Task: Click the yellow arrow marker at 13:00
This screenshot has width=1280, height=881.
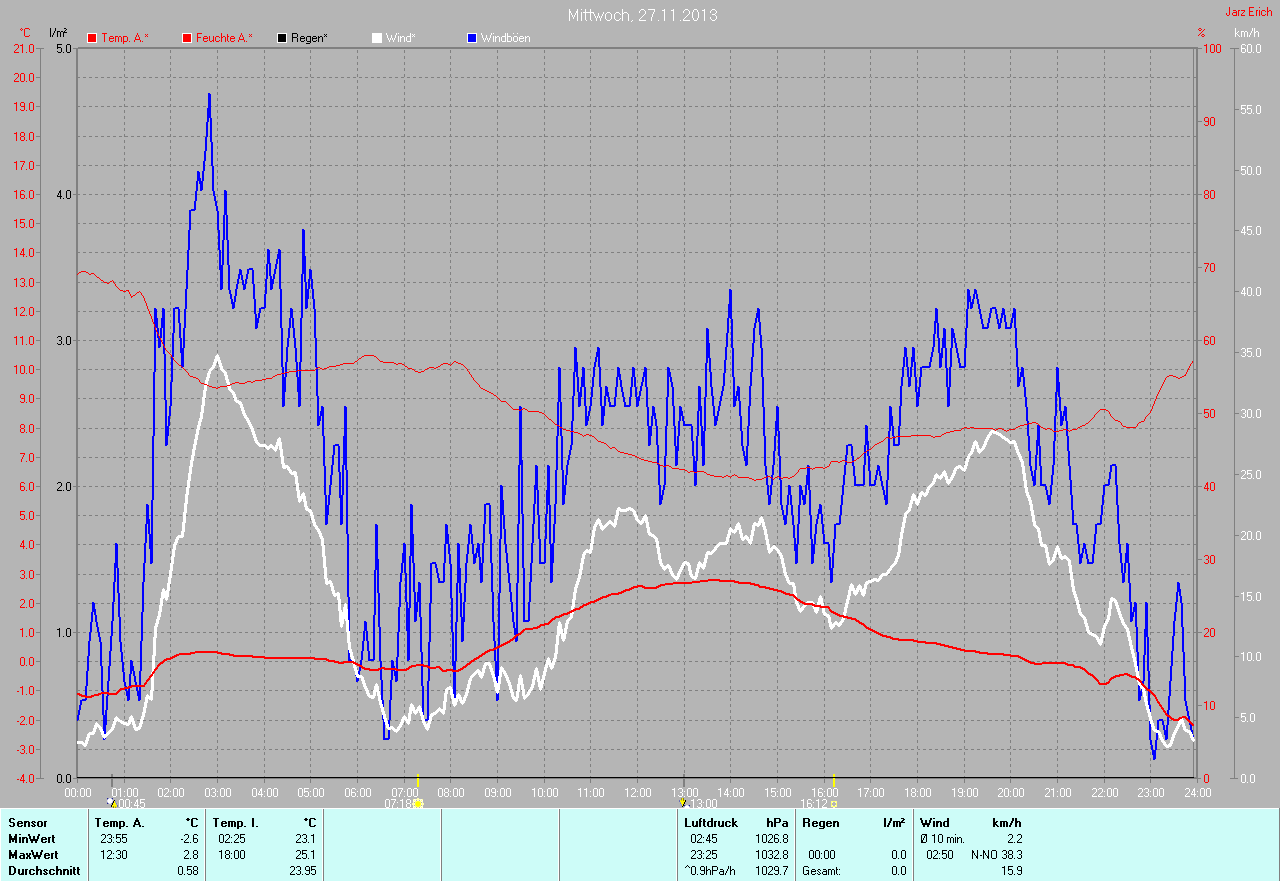Action: (x=683, y=802)
